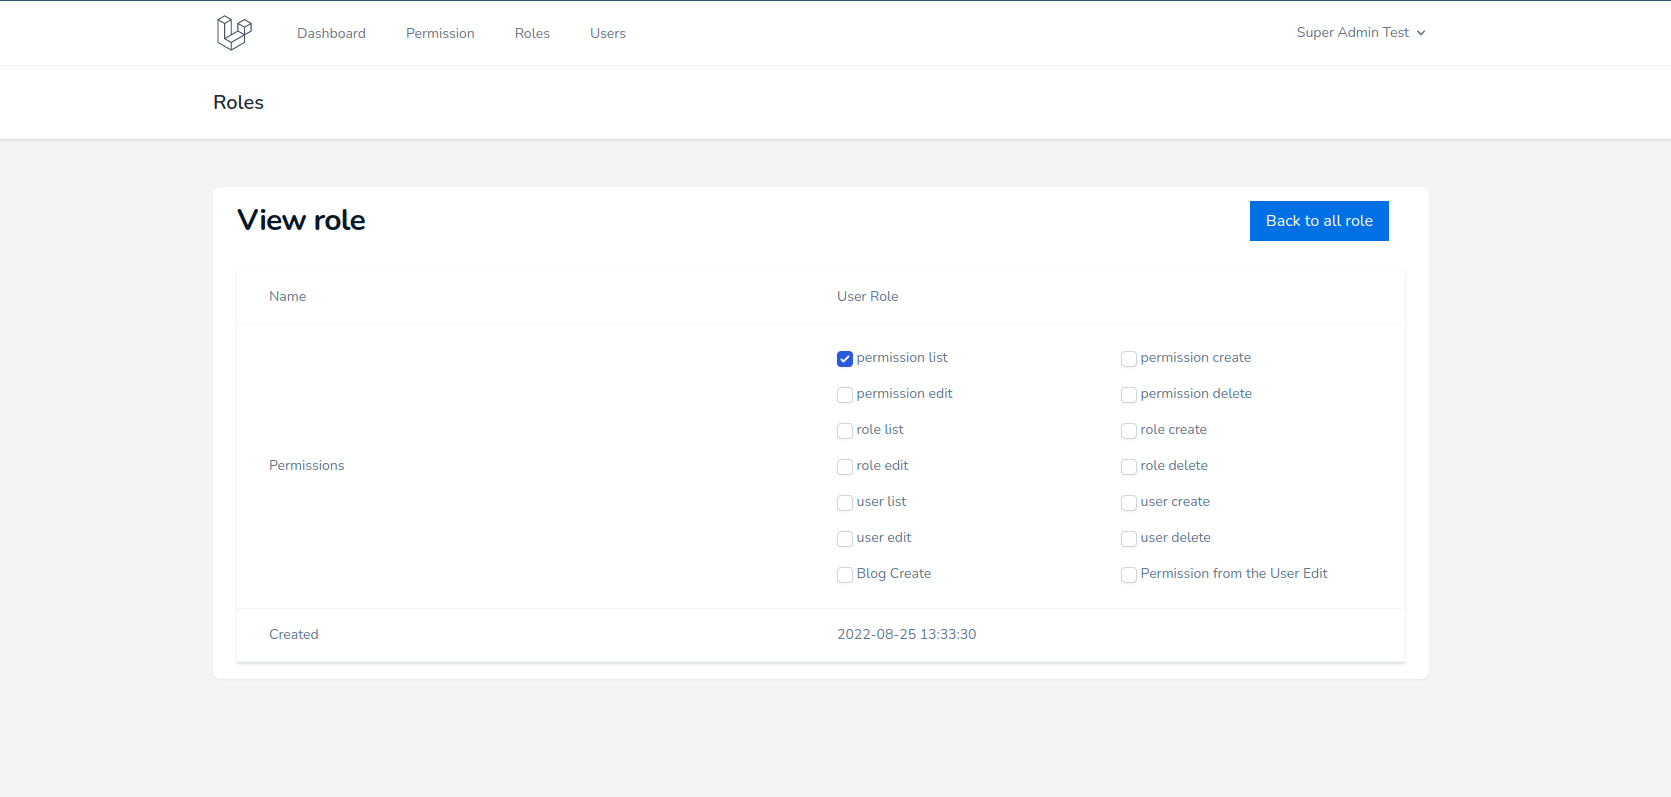Click the Laravel logo icon
The image size is (1671, 797).
point(234,33)
